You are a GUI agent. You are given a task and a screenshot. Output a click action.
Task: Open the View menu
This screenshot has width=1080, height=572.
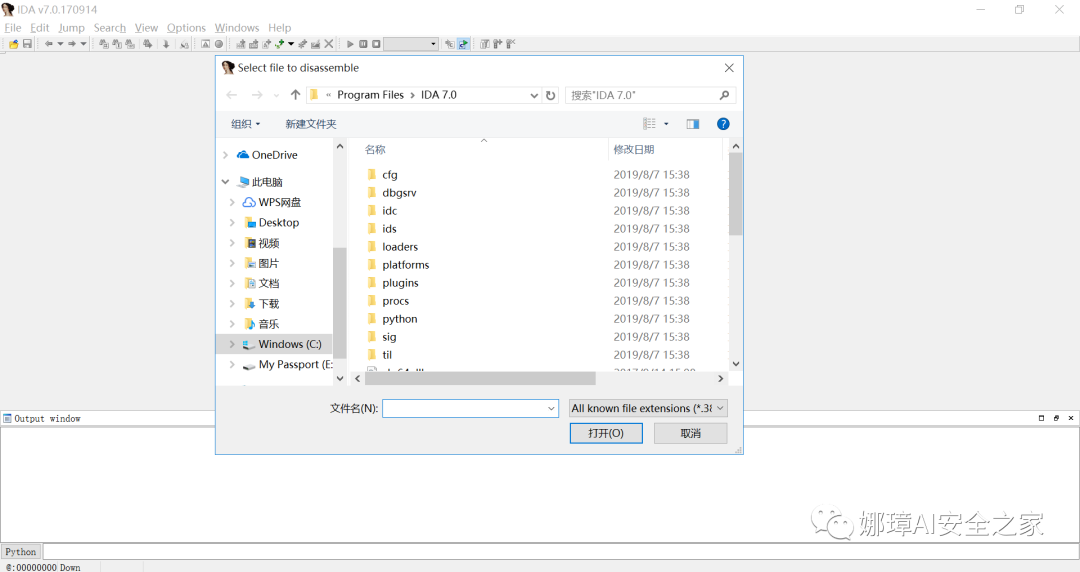(x=146, y=28)
